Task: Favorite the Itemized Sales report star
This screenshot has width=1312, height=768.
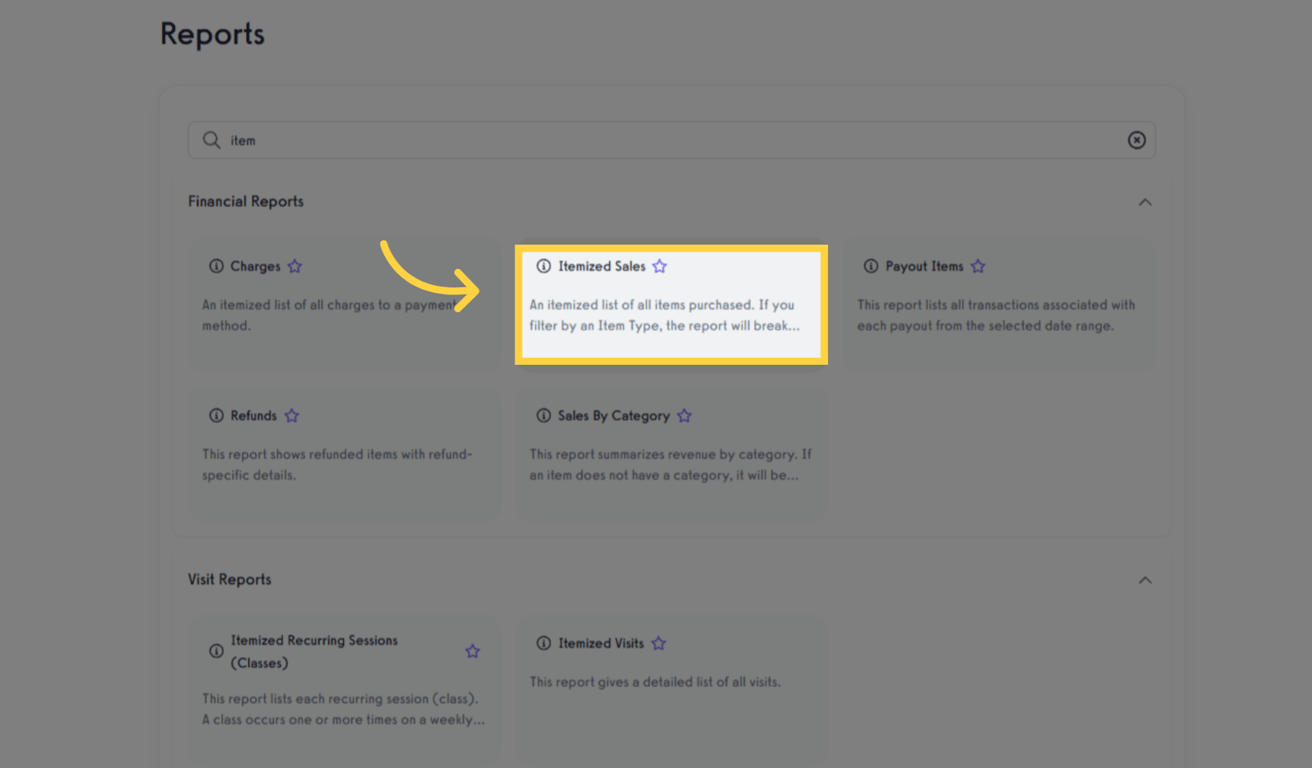Action: 659,266
